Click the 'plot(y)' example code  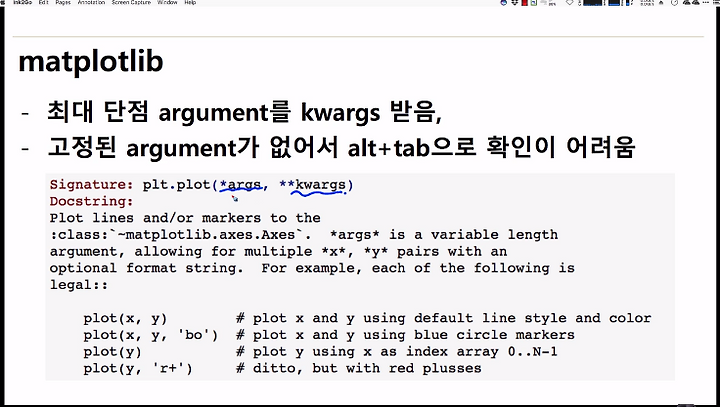click(x=112, y=352)
